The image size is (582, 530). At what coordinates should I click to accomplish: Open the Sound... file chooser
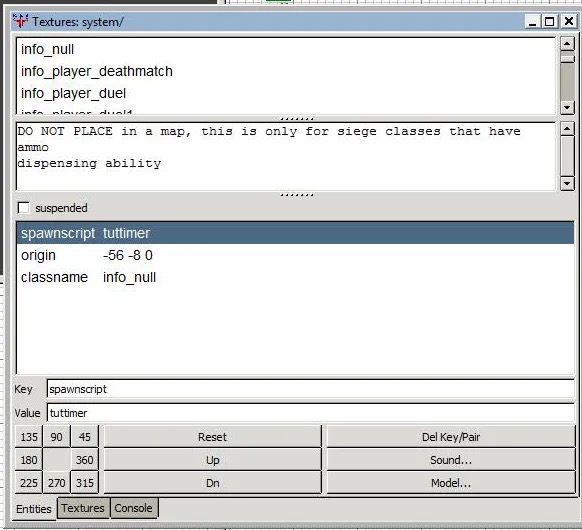click(x=451, y=460)
